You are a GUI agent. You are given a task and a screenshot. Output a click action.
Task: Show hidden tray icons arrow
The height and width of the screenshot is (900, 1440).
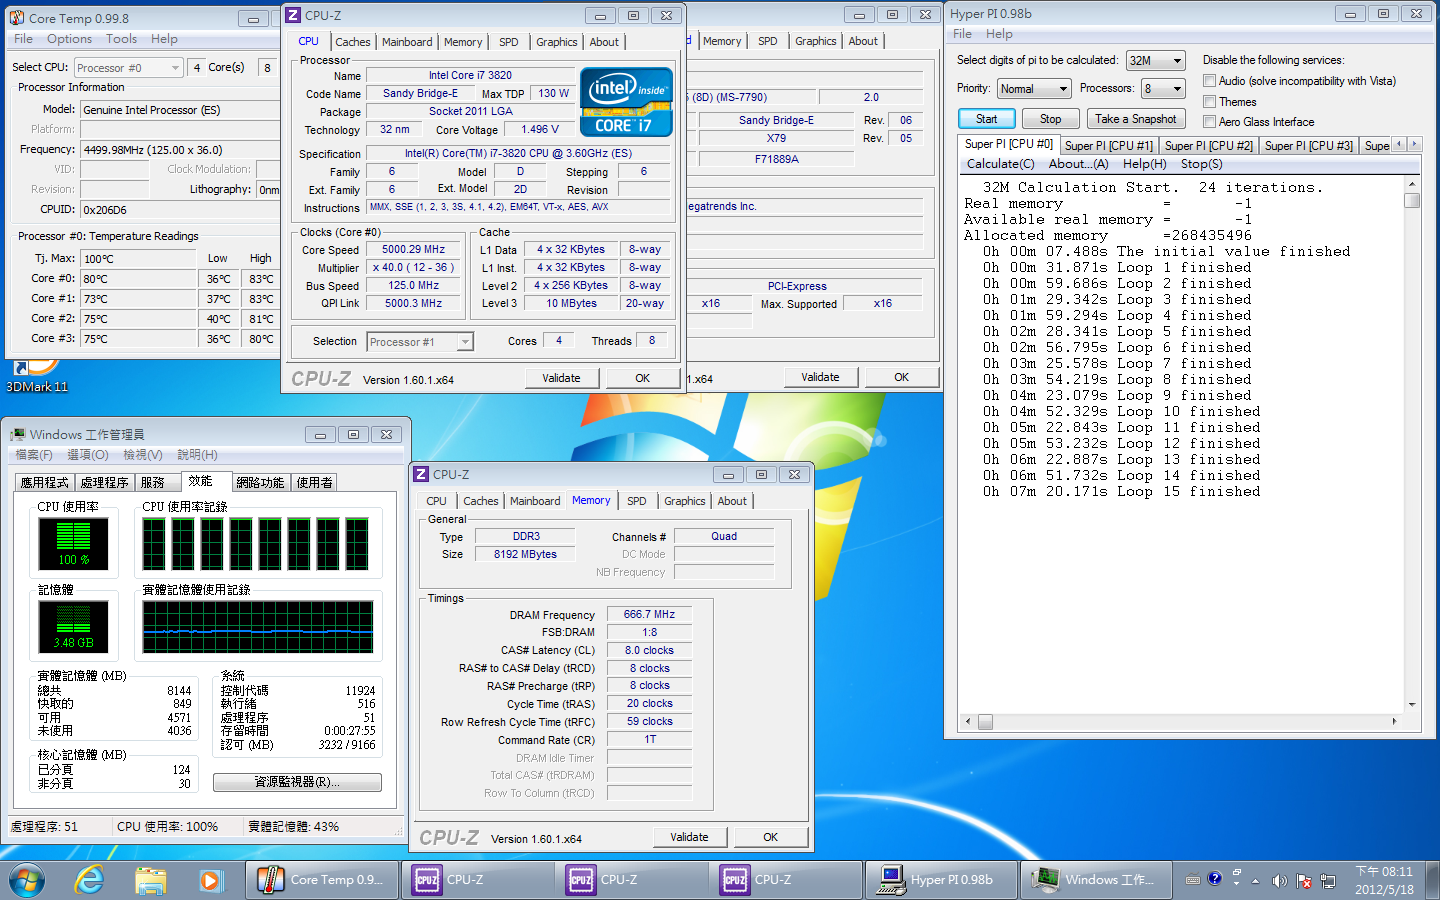(x=1255, y=881)
